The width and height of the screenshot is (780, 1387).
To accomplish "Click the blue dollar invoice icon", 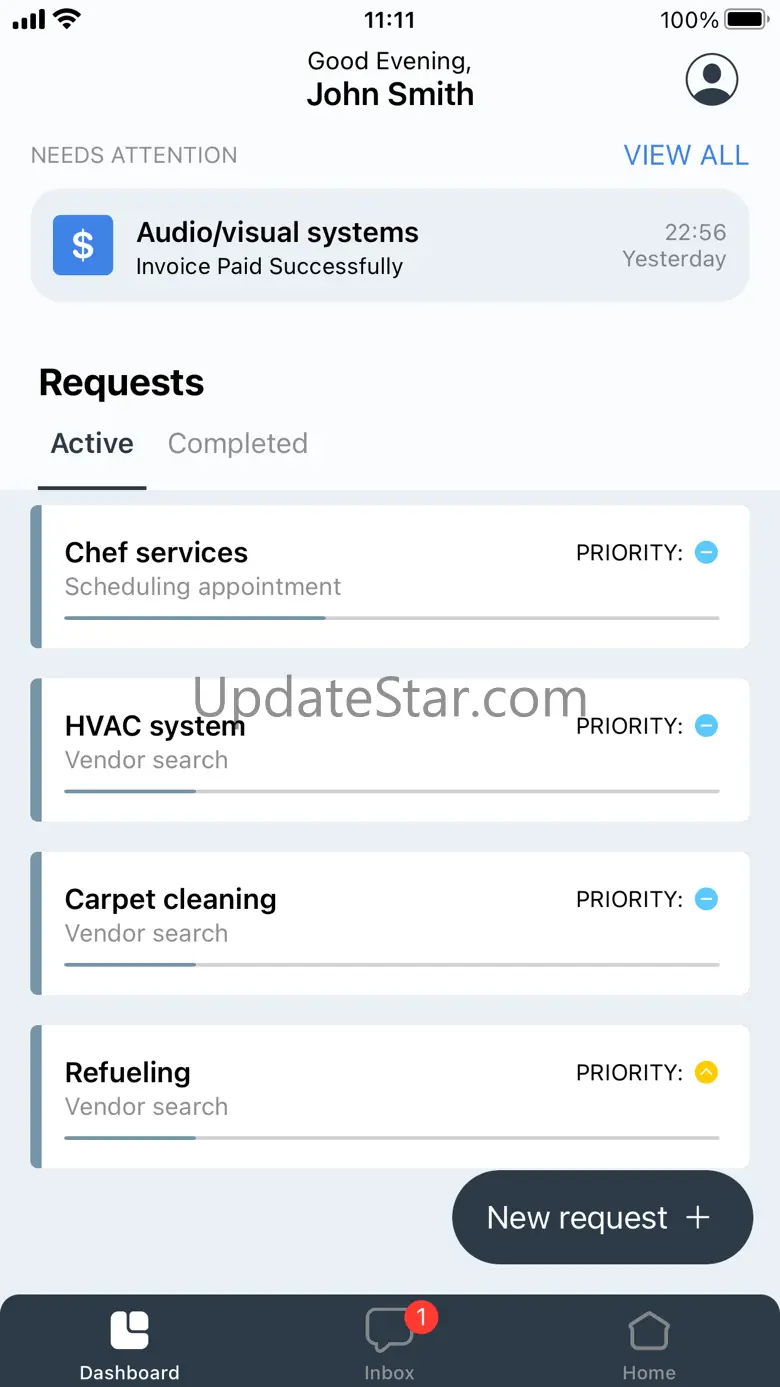I will pyautogui.click(x=83, y=245).
